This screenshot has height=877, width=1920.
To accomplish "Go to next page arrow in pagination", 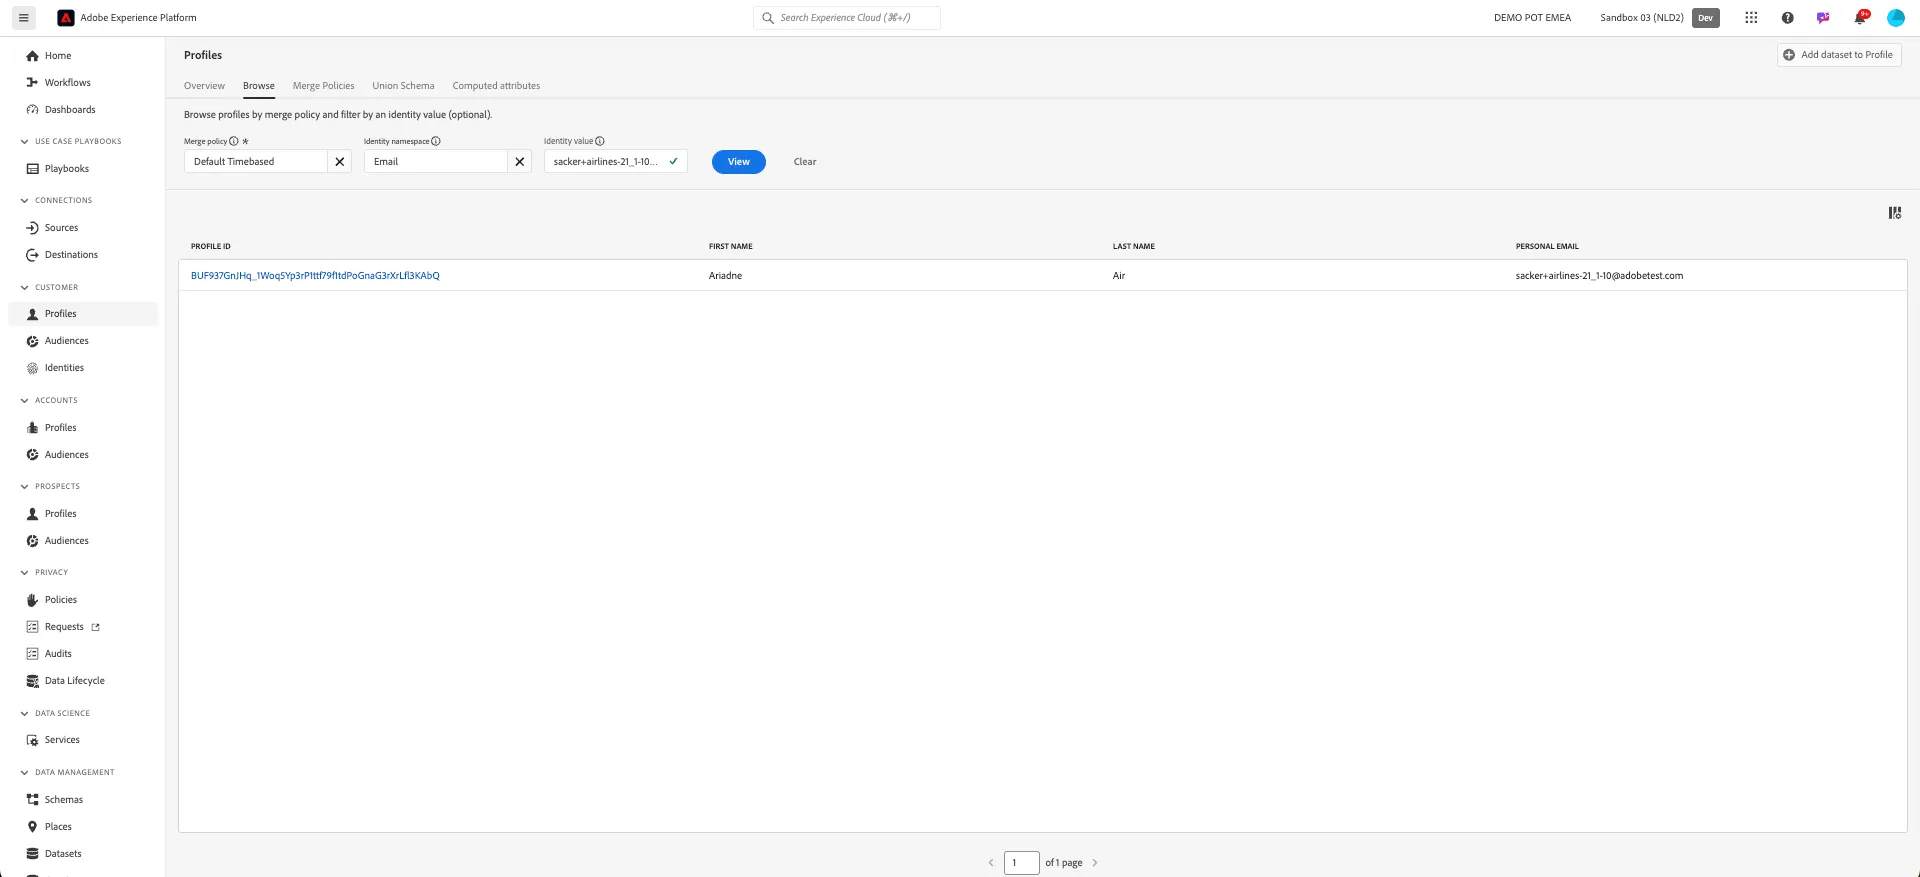I will click(x=1095, y=863).
